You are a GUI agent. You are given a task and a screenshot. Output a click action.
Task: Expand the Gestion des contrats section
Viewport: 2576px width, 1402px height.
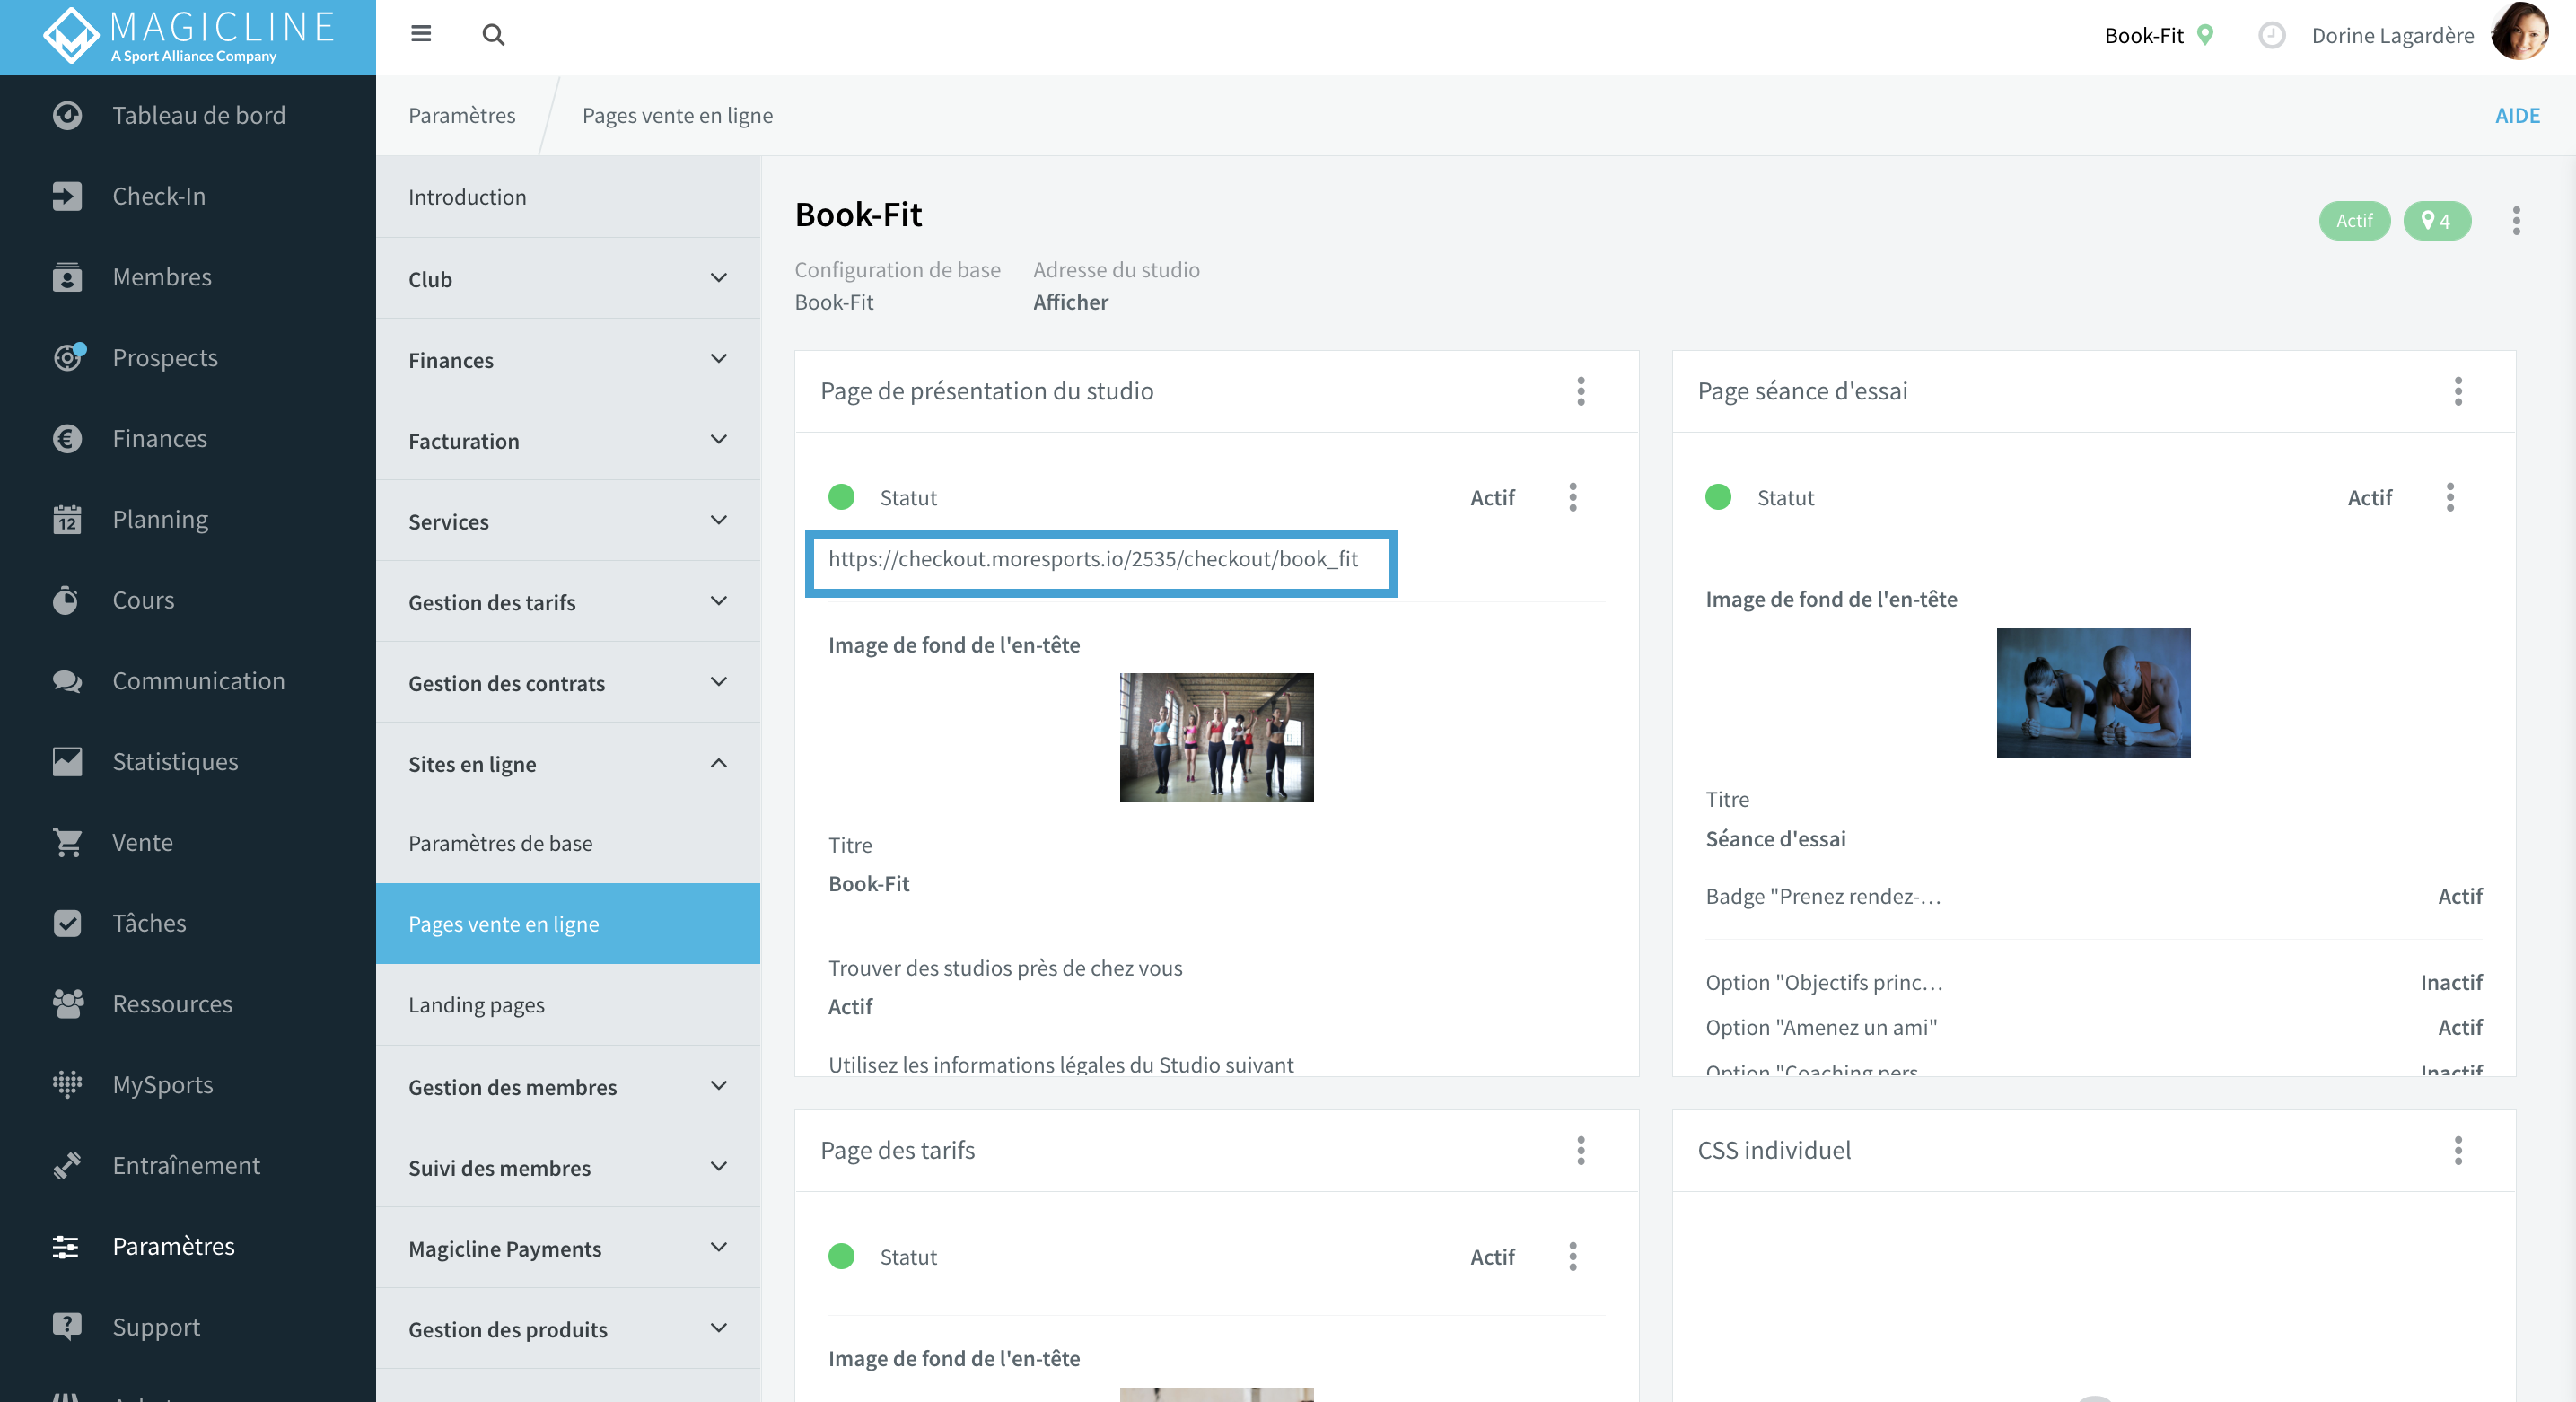point(568,683)
